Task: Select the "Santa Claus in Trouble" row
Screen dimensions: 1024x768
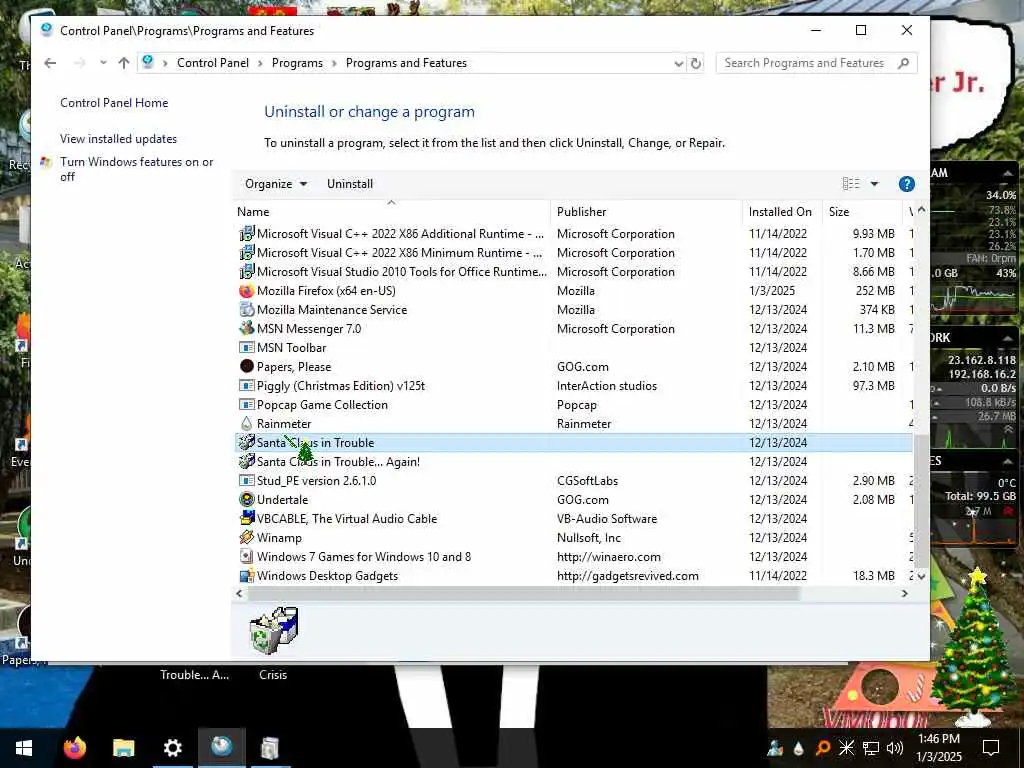Action: pyautogui.click(x=573, y=443)
